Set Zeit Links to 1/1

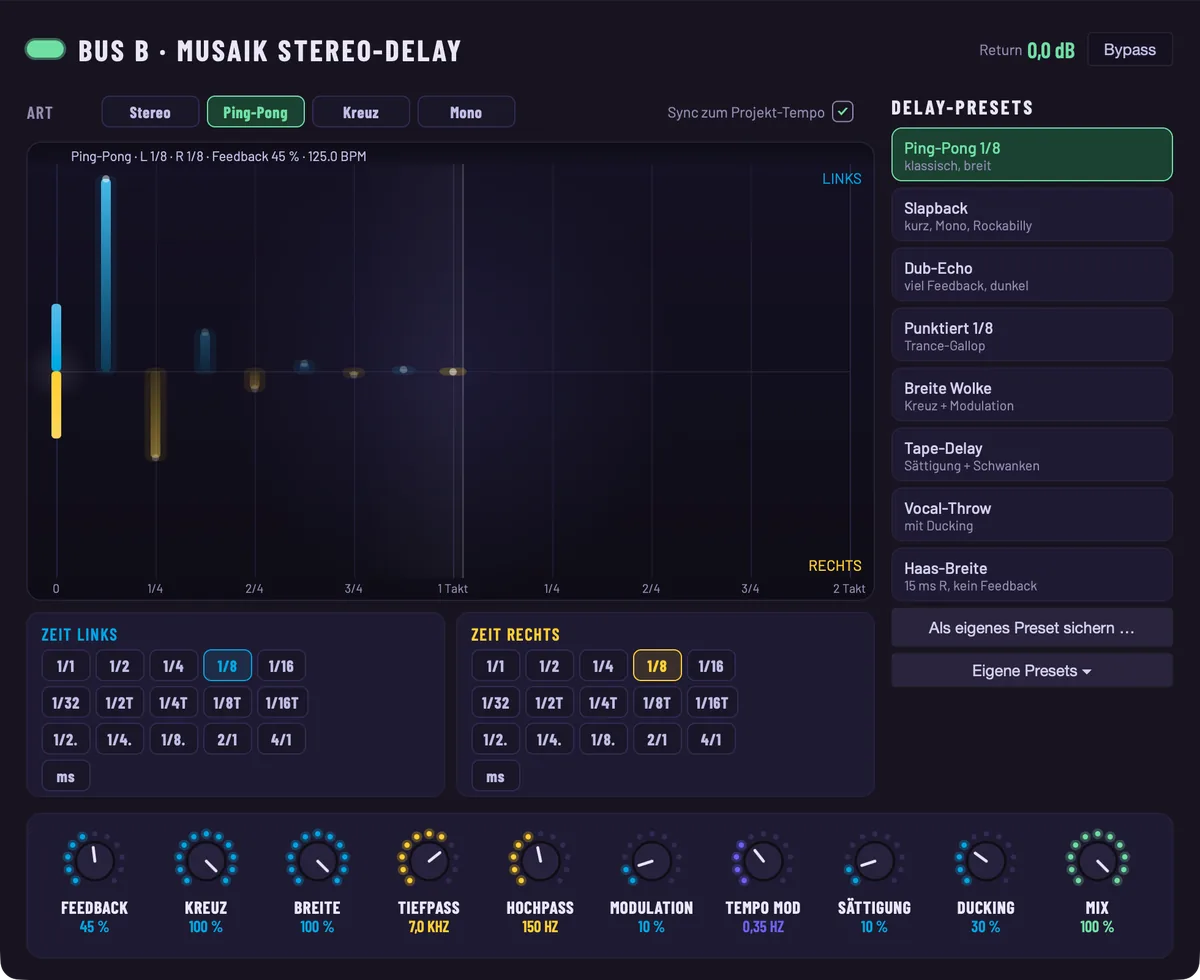click(x=66, y=666)
